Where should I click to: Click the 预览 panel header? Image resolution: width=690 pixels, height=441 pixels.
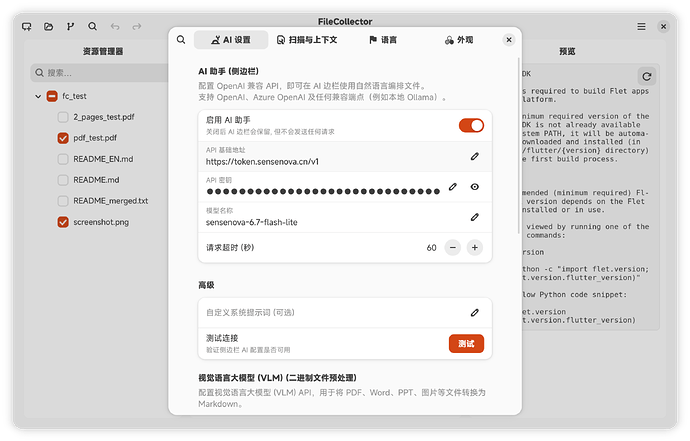[x=567, y=51]
